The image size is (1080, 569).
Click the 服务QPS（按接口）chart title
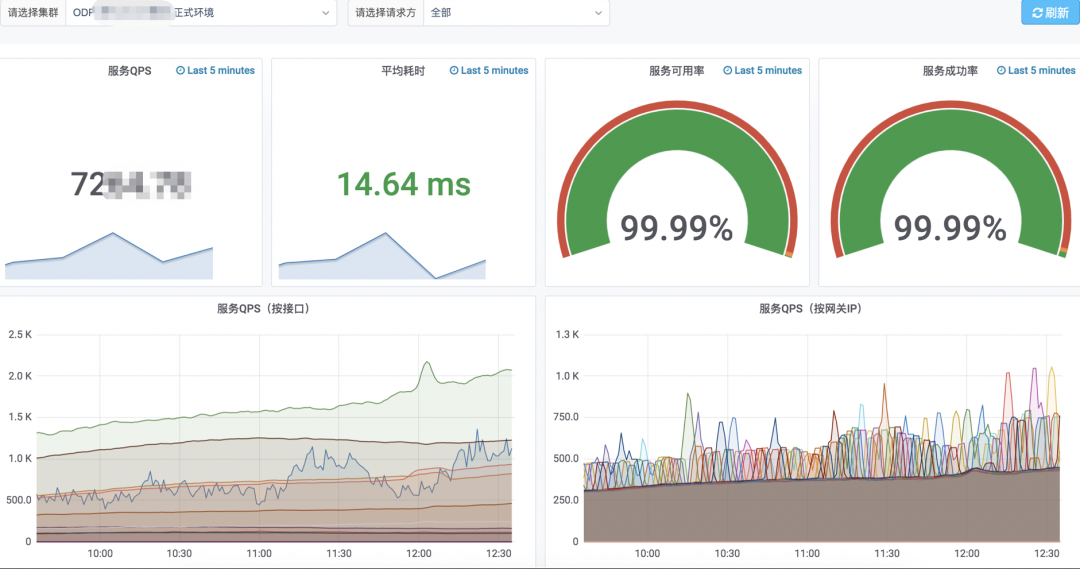tap(265, 309)
